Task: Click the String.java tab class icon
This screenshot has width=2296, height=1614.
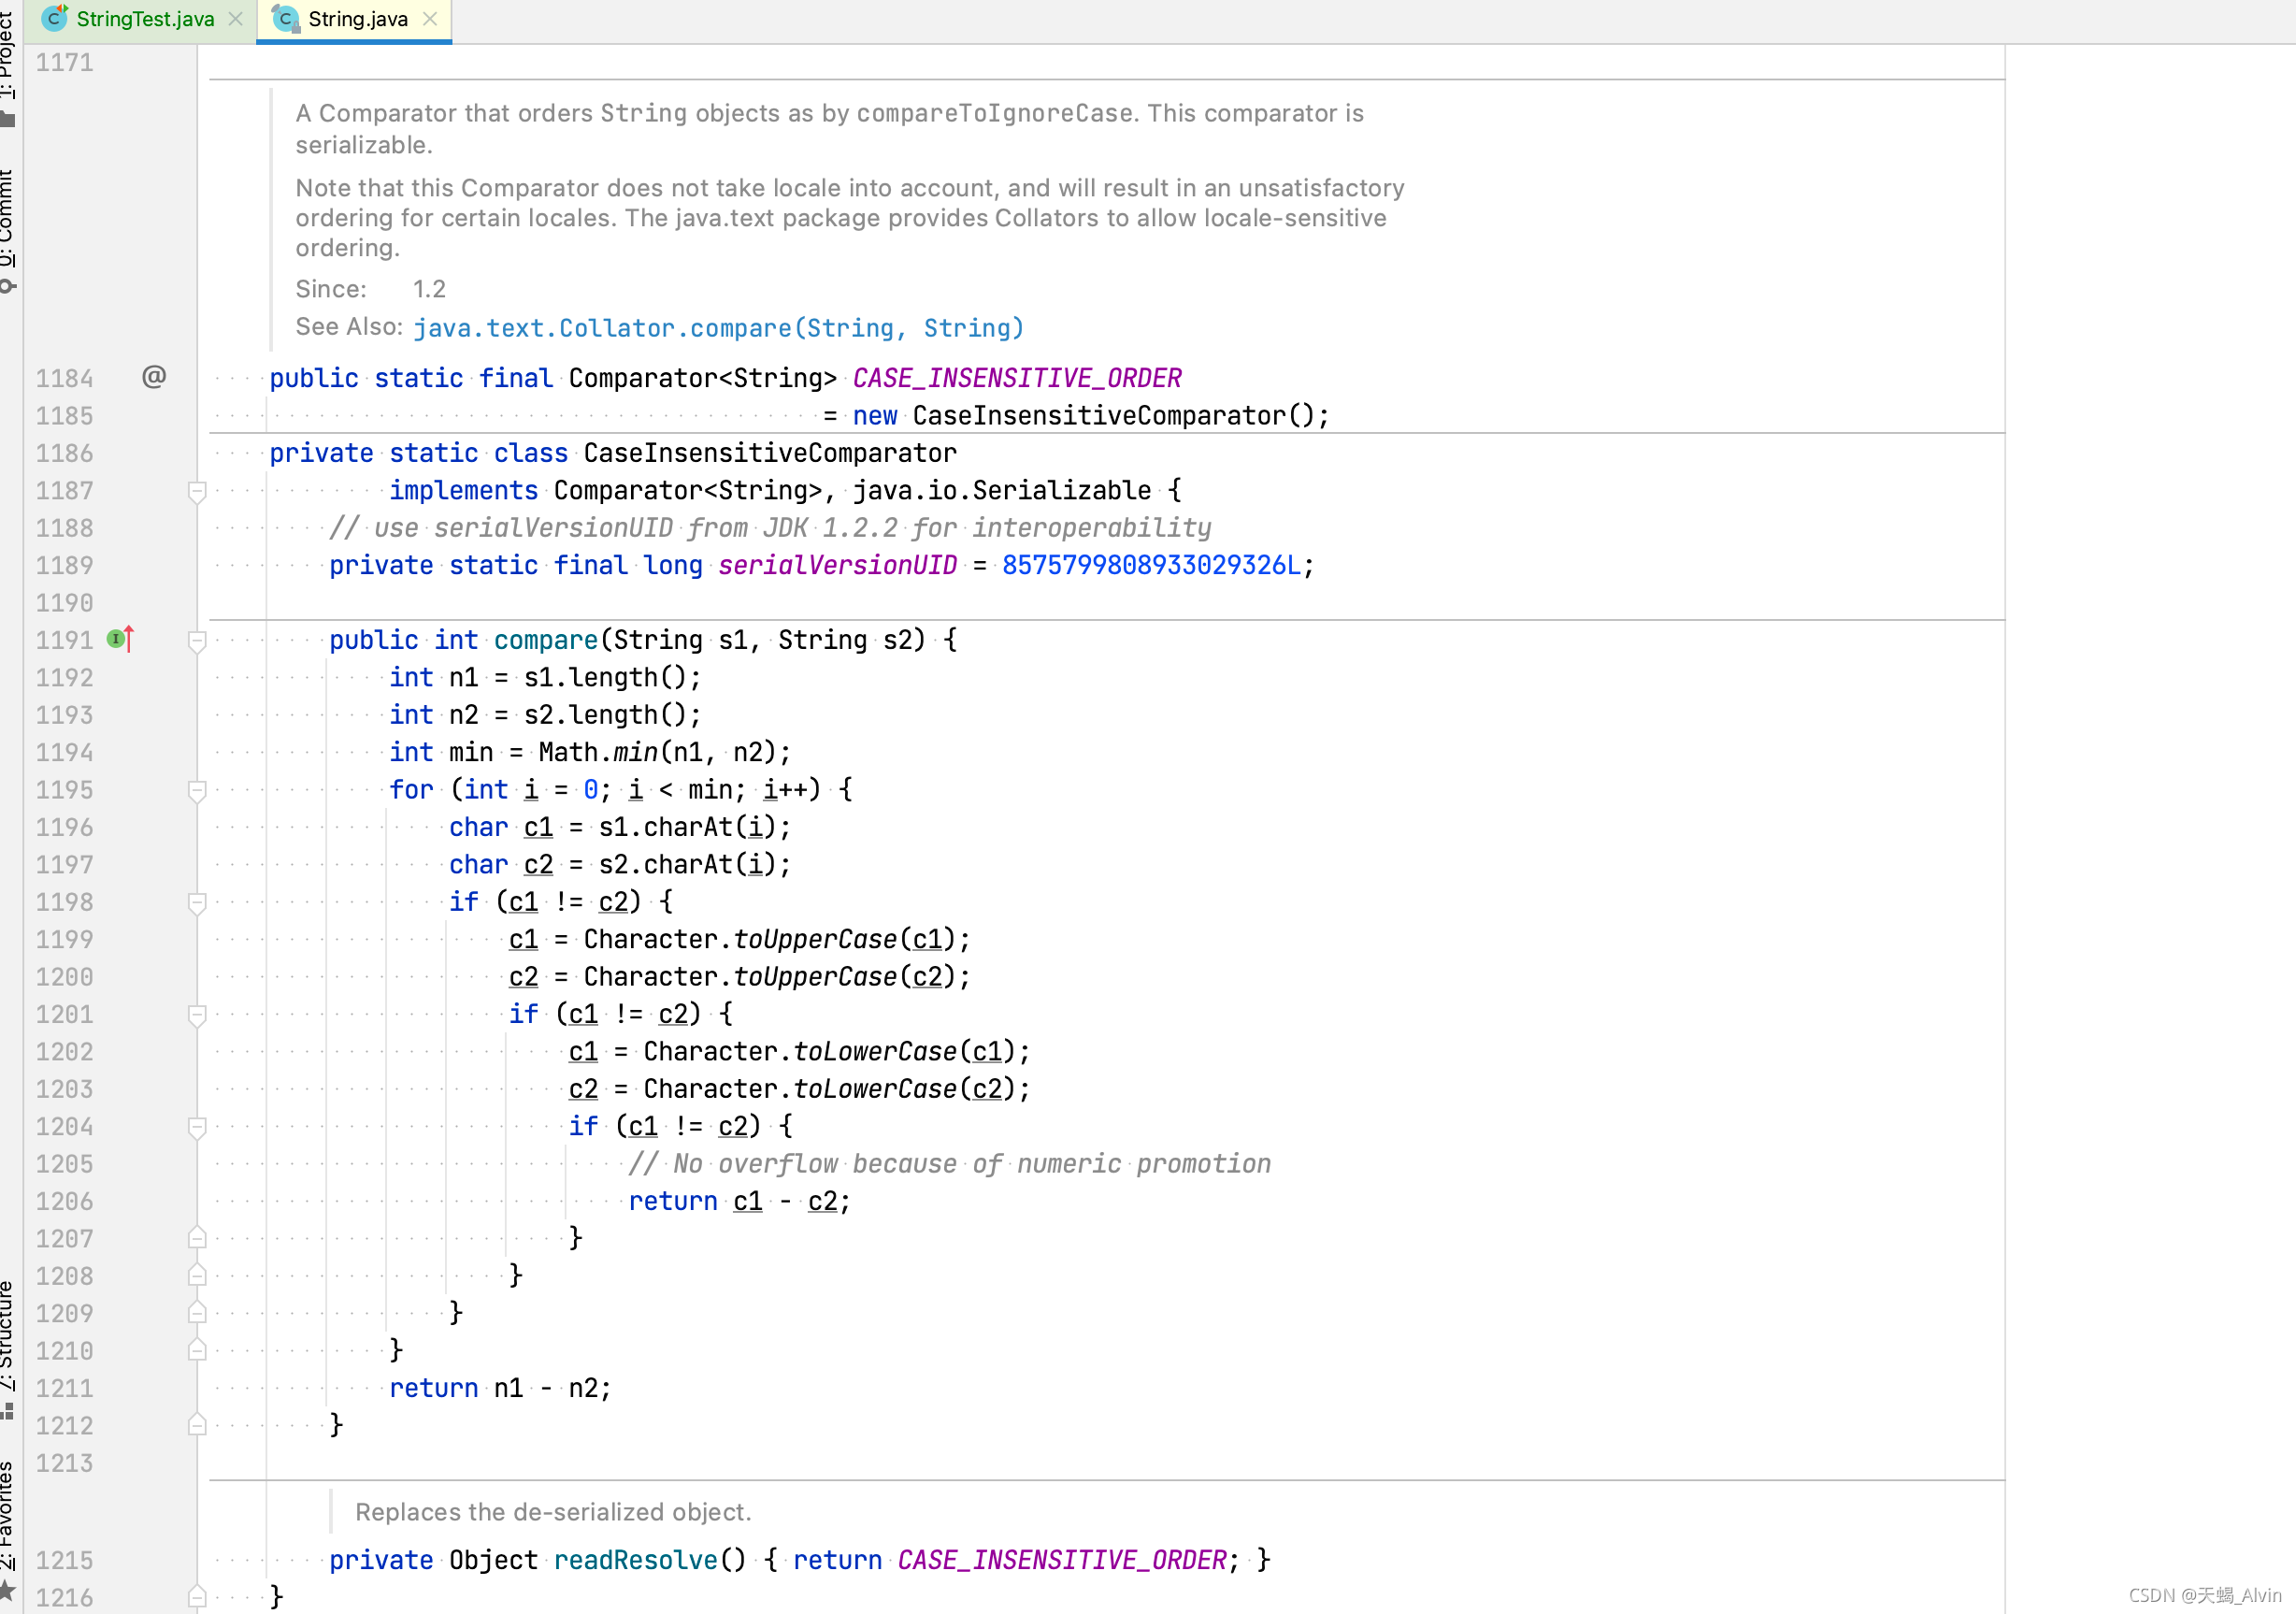Action: (x=286, y=18)
